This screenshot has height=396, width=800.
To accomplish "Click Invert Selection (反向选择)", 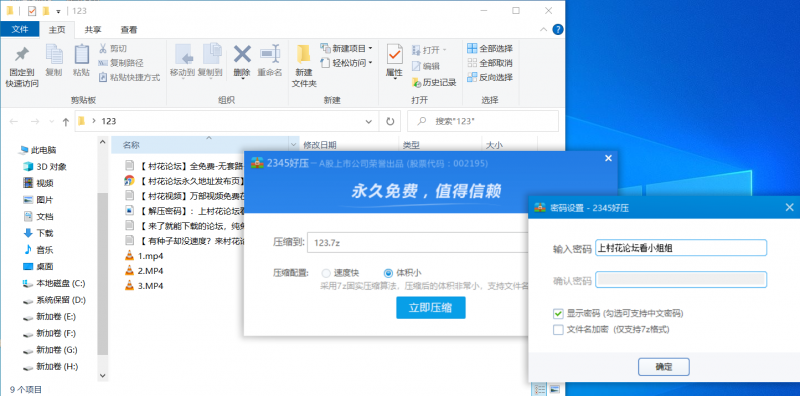I will click(x=490, y=77).
